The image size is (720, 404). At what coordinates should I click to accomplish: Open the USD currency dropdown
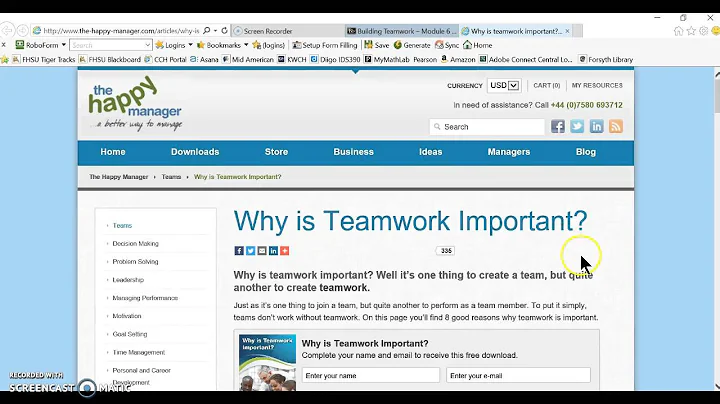tap(504, 85)
